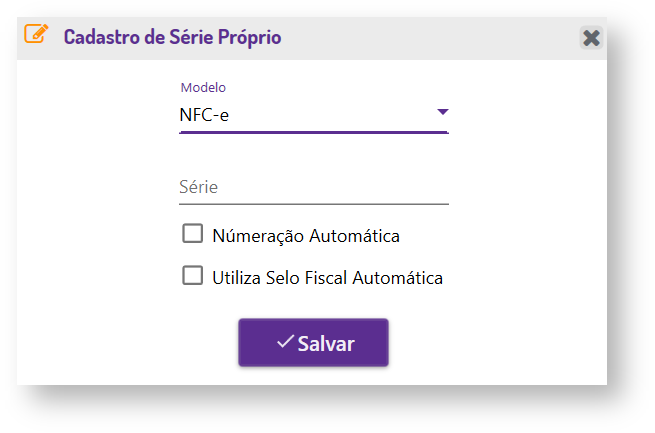Expand the Modelo dropdown arrow
Viewport: 655px width, 433px height.
(x=443, y=112)
